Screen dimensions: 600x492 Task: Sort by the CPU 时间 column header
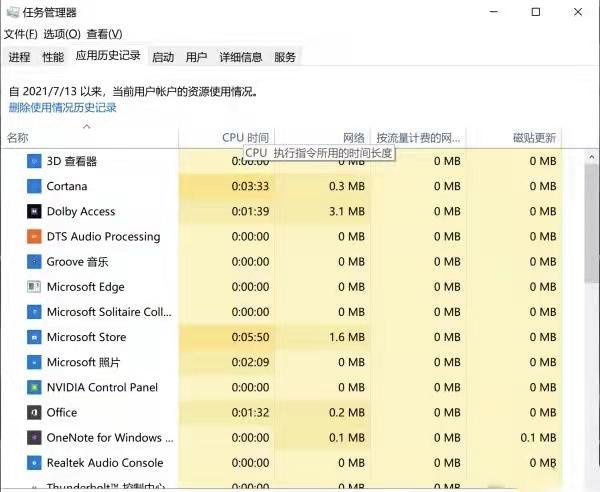point(245,137)
